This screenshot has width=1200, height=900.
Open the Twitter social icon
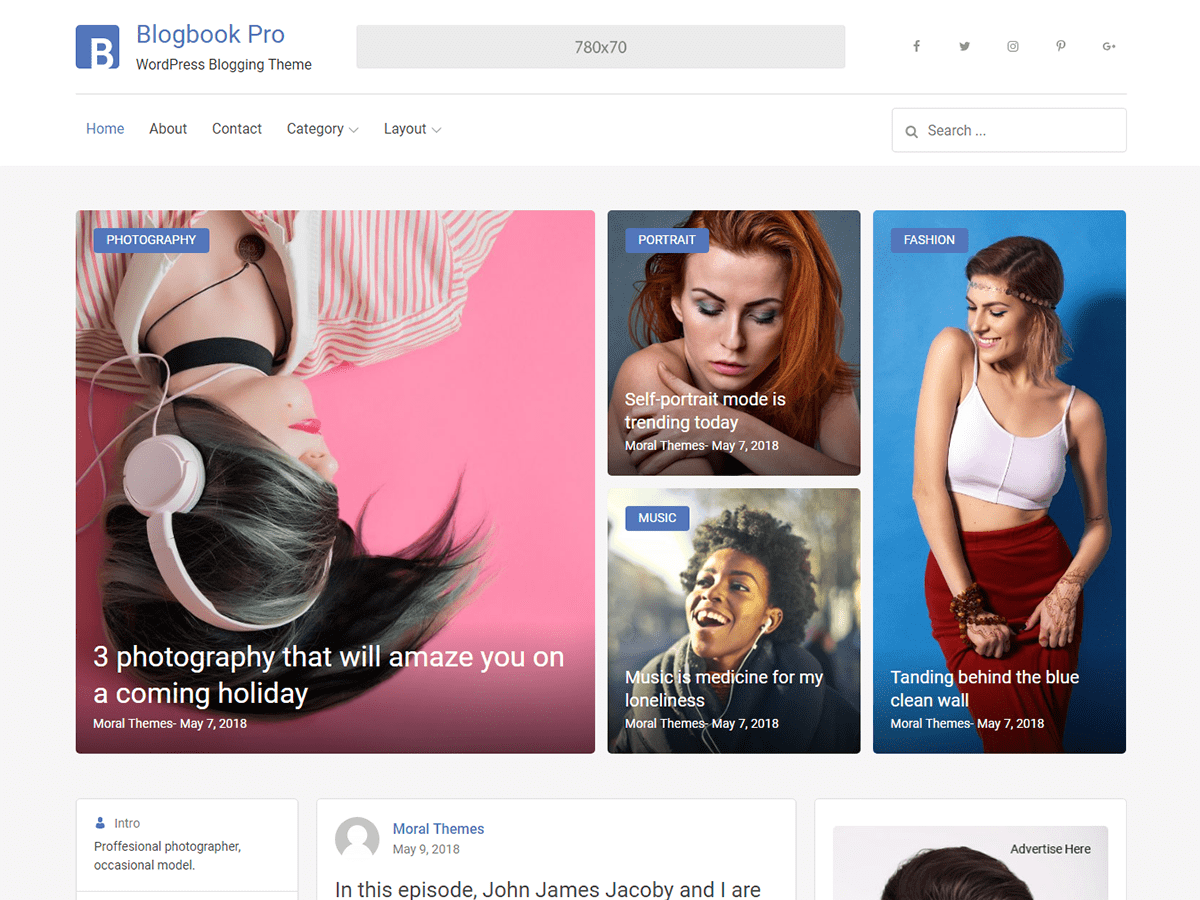[964, 46]
